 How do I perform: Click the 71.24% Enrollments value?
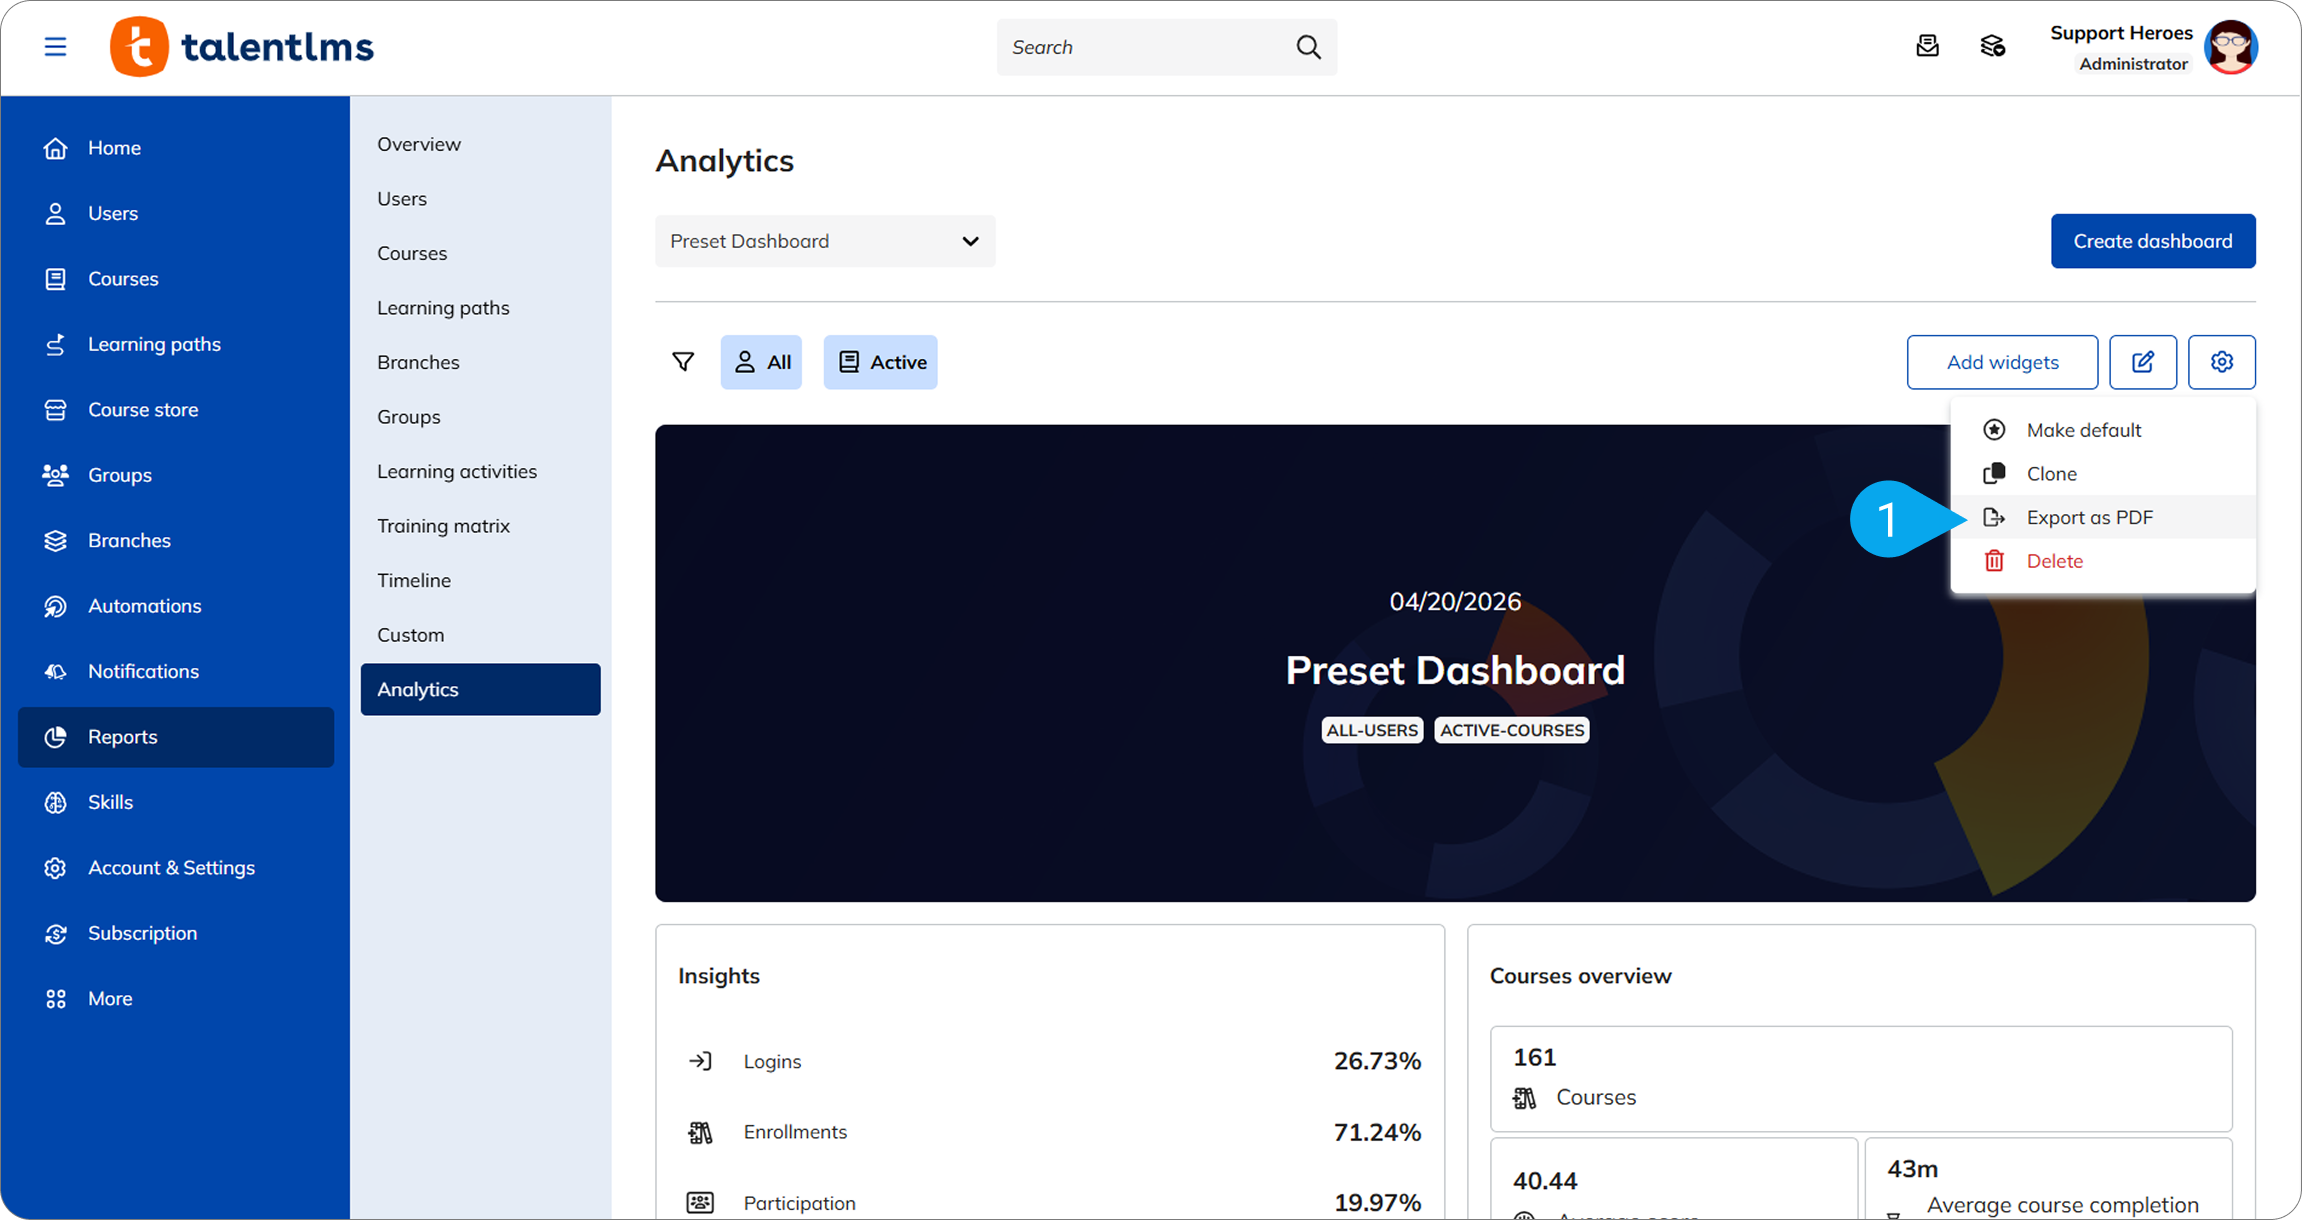coord(1377,1132)
